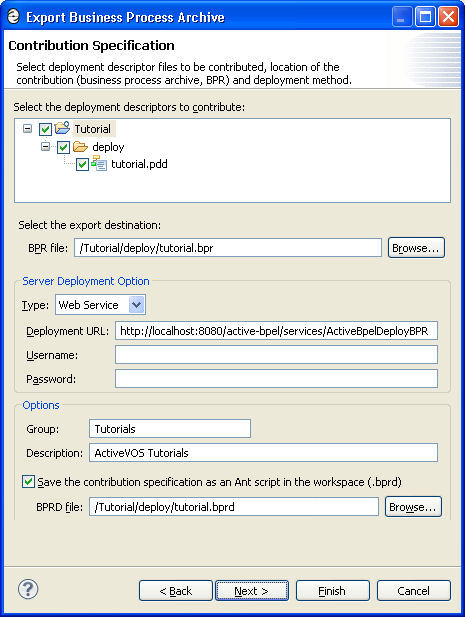Click the tutorial.pdd file icon

tap(99, 163)
